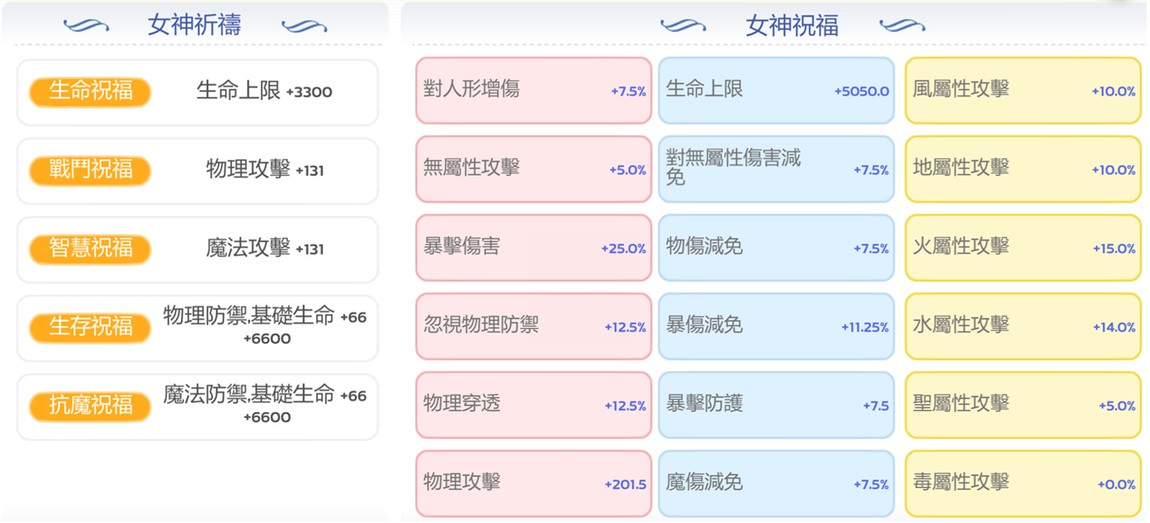The width and height of the screenshot is (1150, 523).
Task: Click the 對無屬性傷害減免 blue card
Action: [776, 169]
